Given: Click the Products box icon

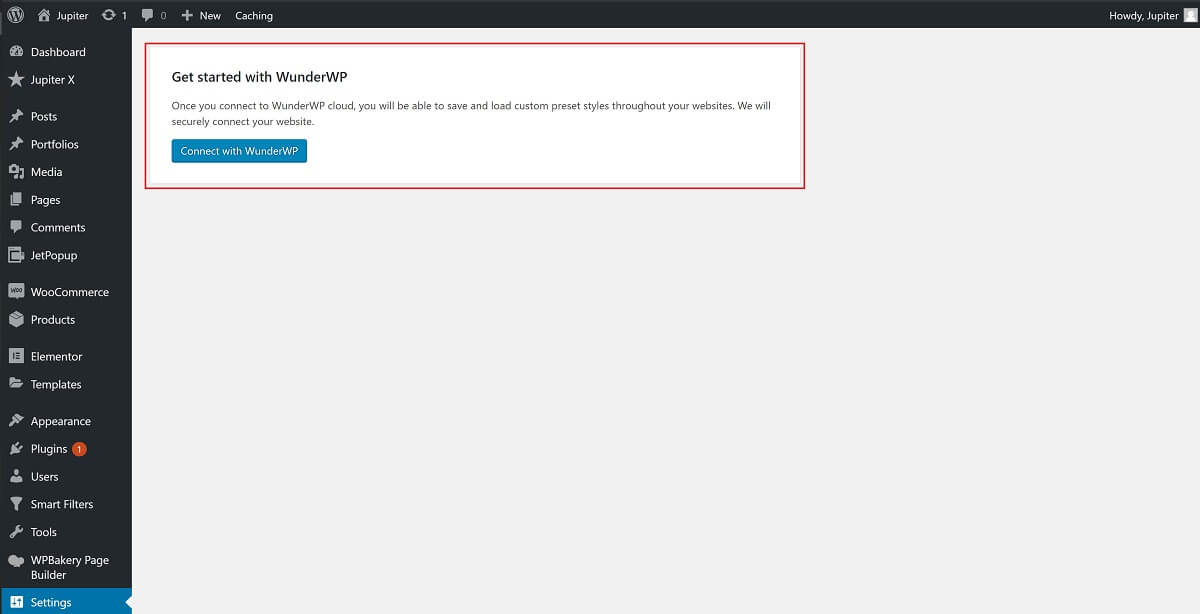Looking at the screenshot, I should pyautogui.click(x=16, y=320).
